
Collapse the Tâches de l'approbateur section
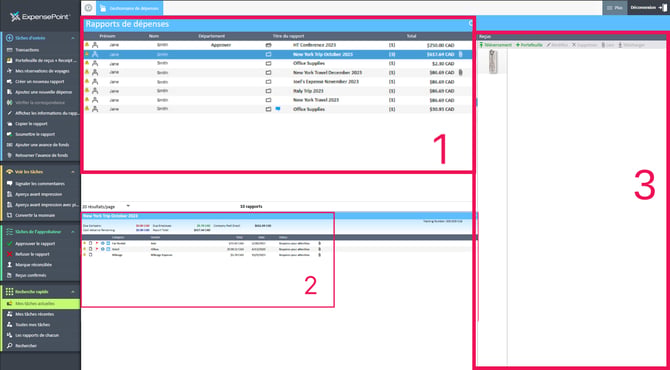(x=73, y=232)
